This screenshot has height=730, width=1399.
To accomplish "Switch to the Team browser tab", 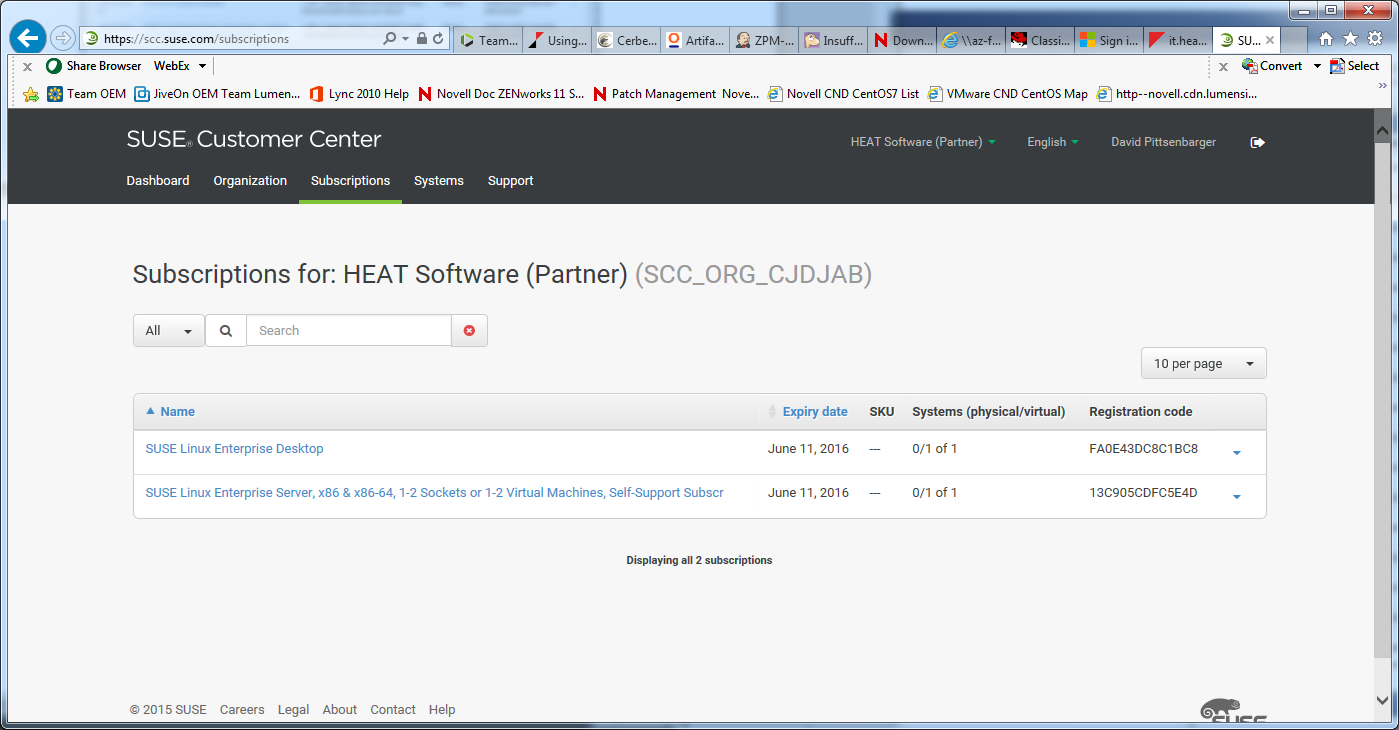I will coord(488,40).
